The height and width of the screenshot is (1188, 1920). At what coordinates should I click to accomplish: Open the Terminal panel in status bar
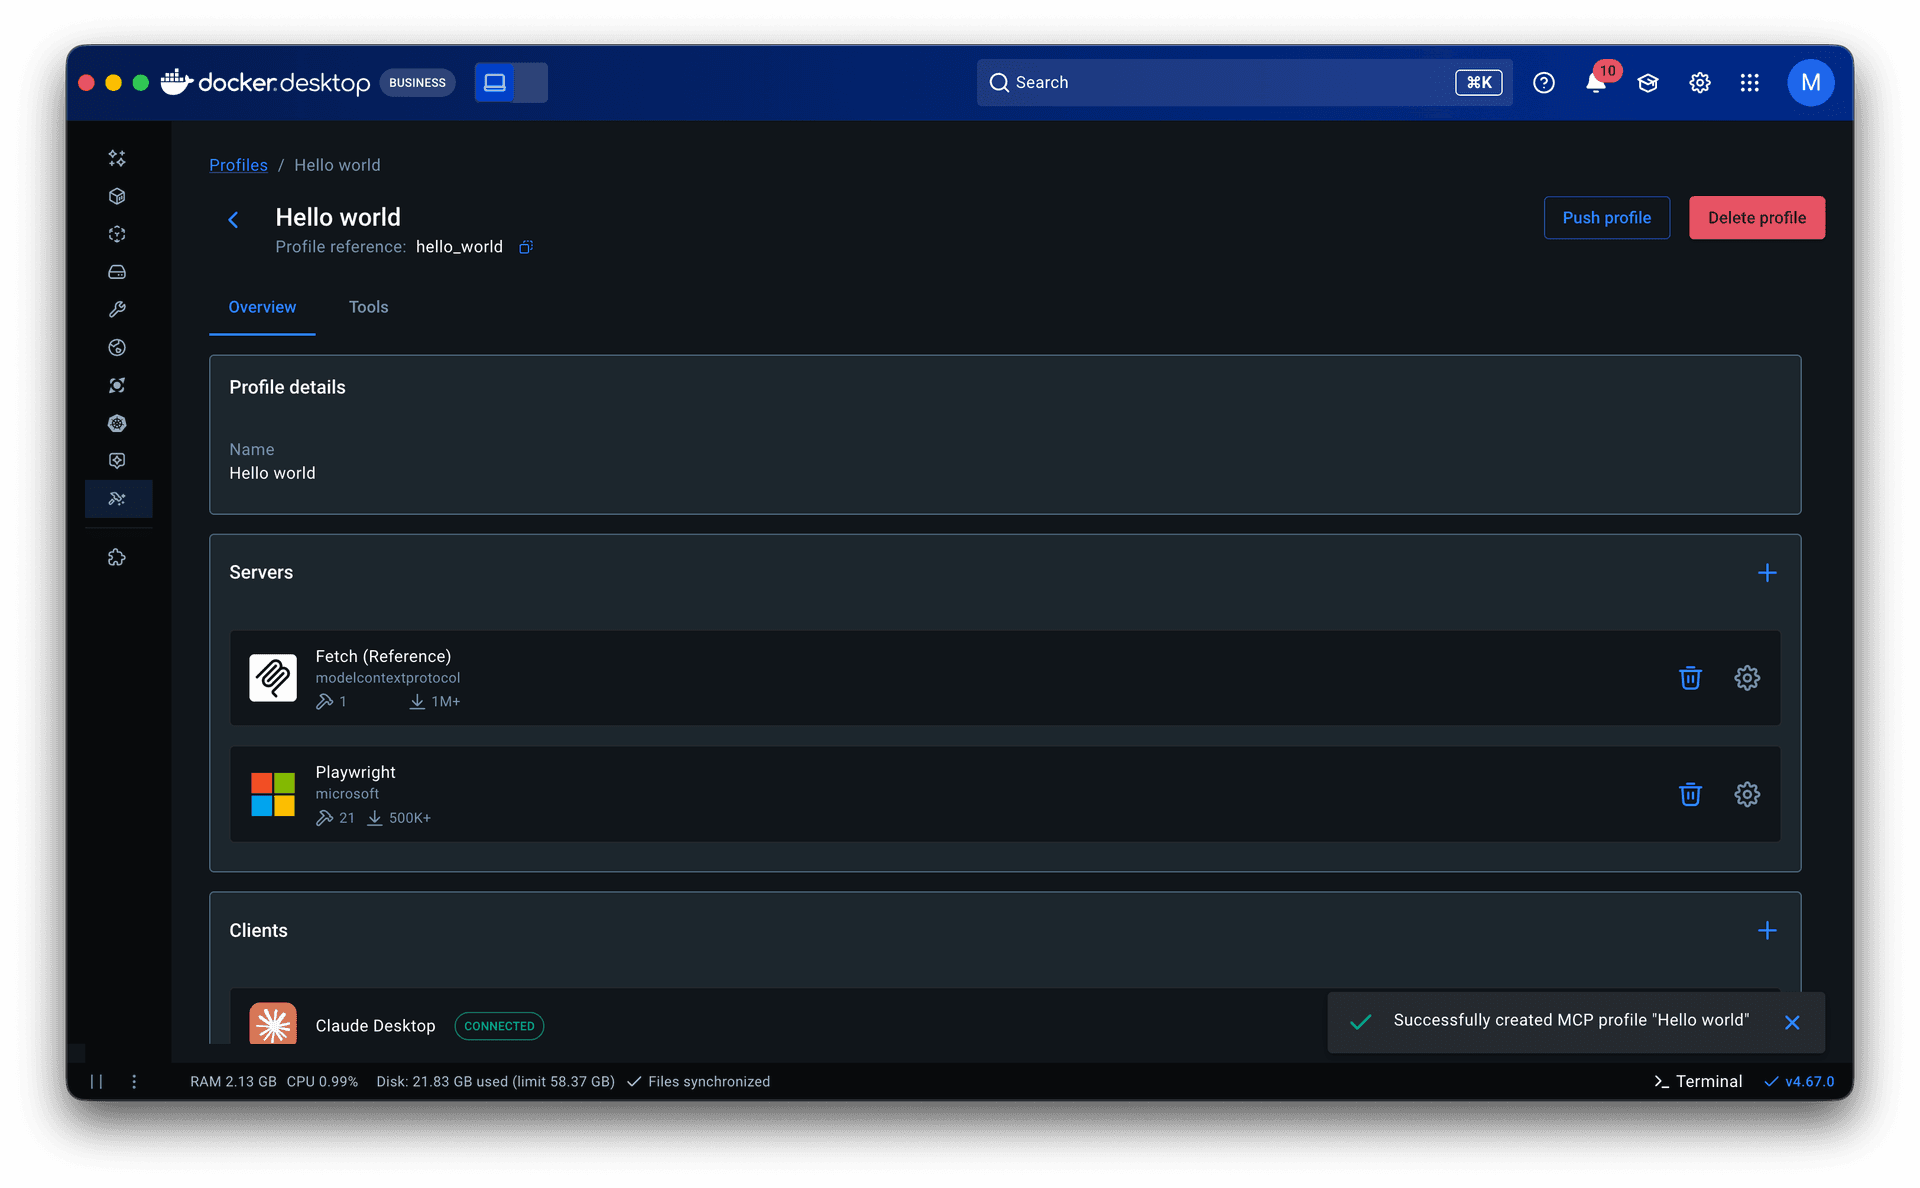click(1698, 1081)
